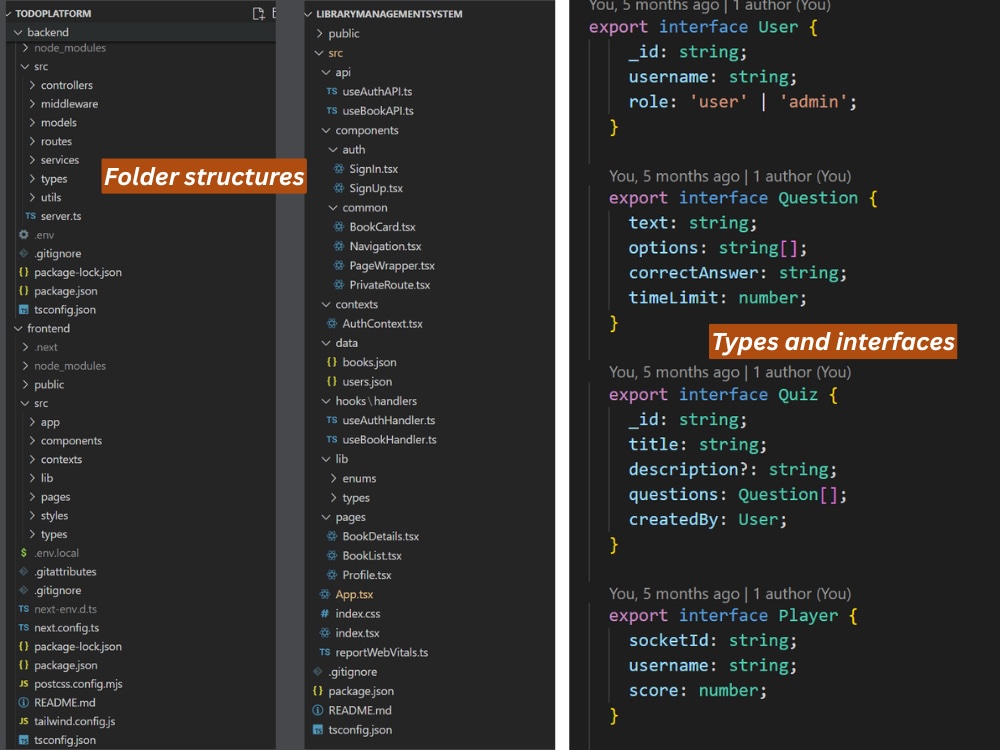Expand the .next folder
Image resolution: width=1000 pixels, height=750 pixels.
(25, 347)
